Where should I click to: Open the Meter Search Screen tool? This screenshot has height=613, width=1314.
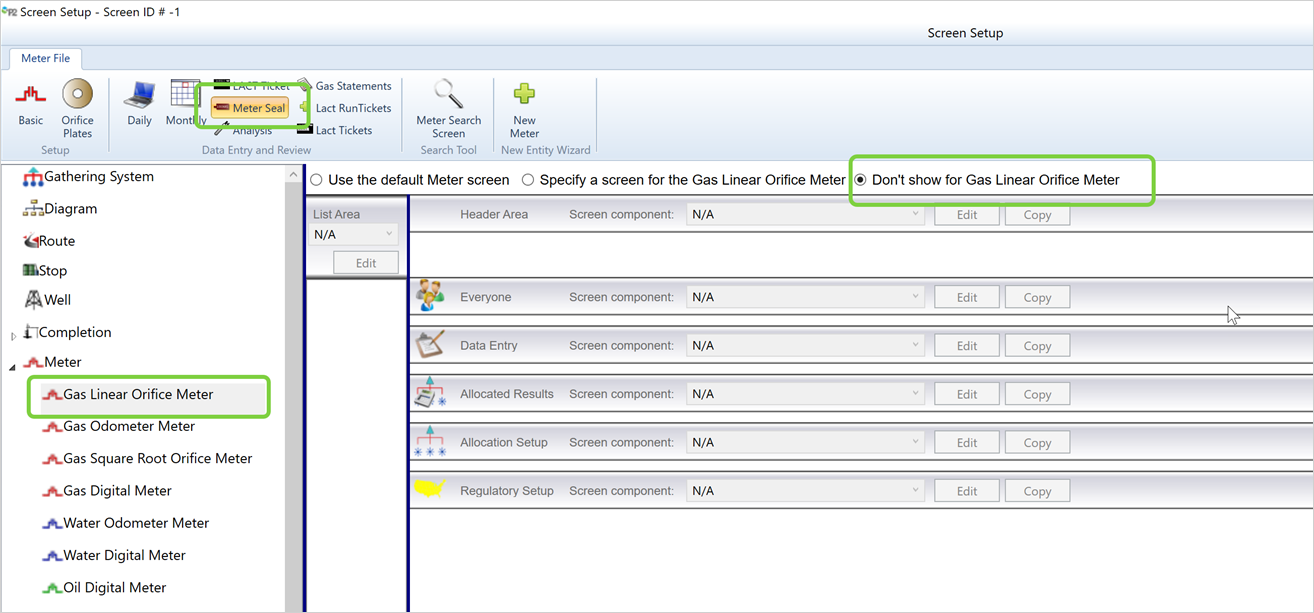448,108
